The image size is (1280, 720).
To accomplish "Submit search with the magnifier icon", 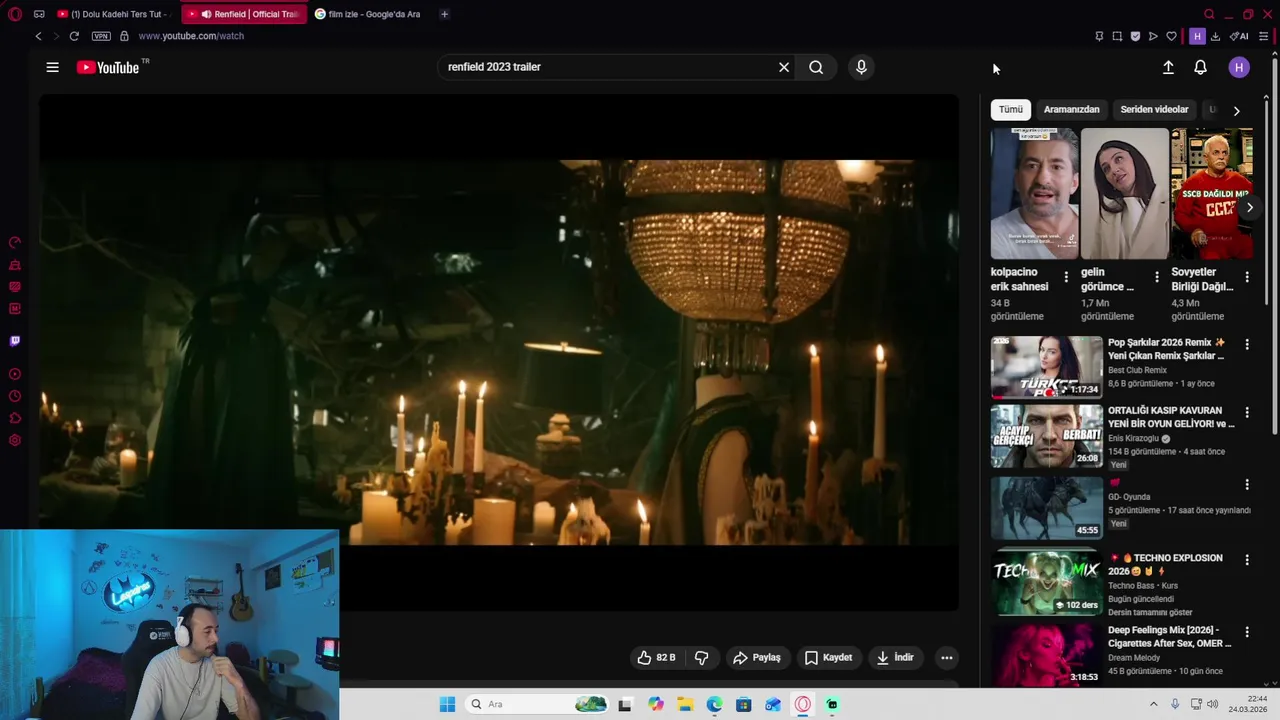I will 816,67.
